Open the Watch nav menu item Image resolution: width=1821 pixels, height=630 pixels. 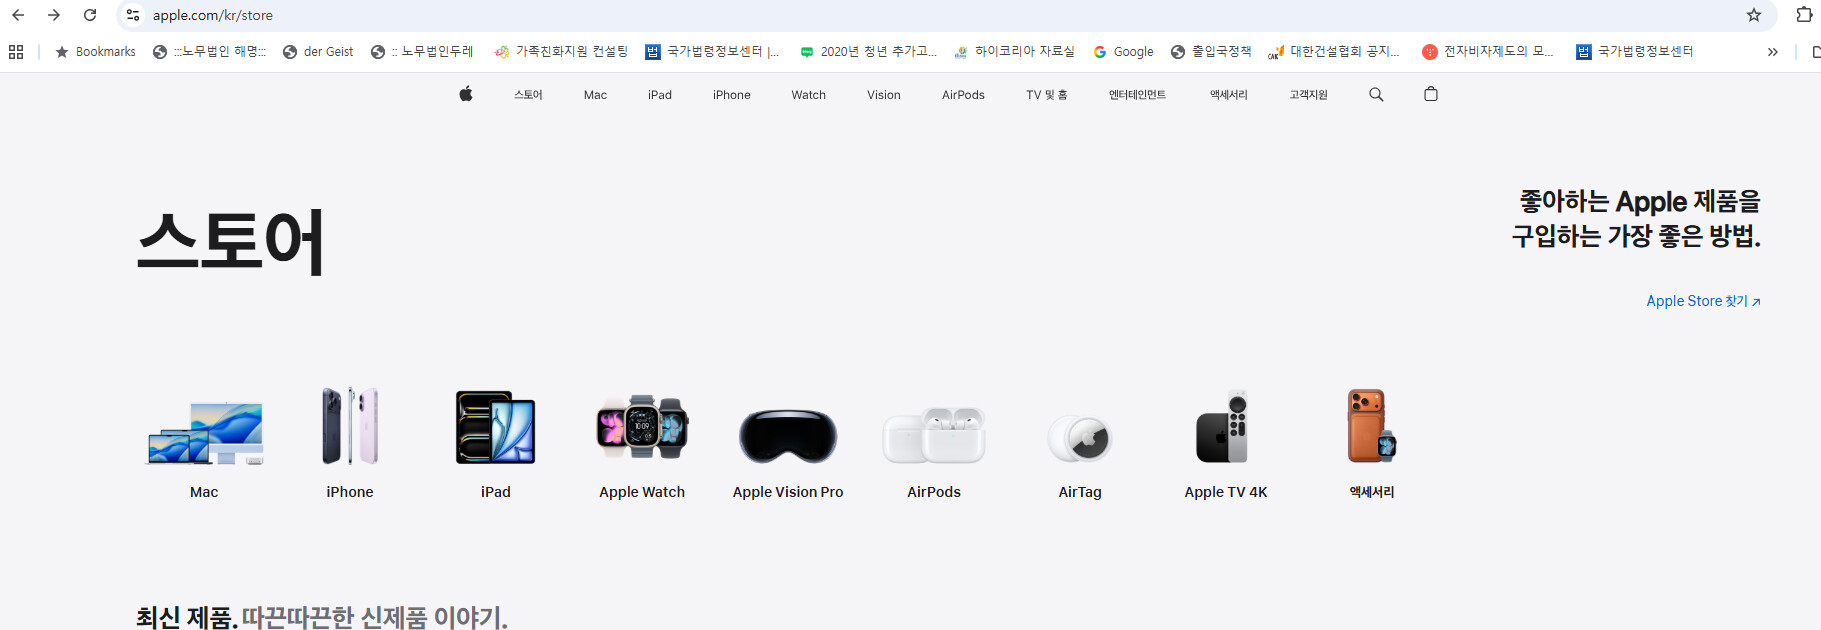point(809,95)
